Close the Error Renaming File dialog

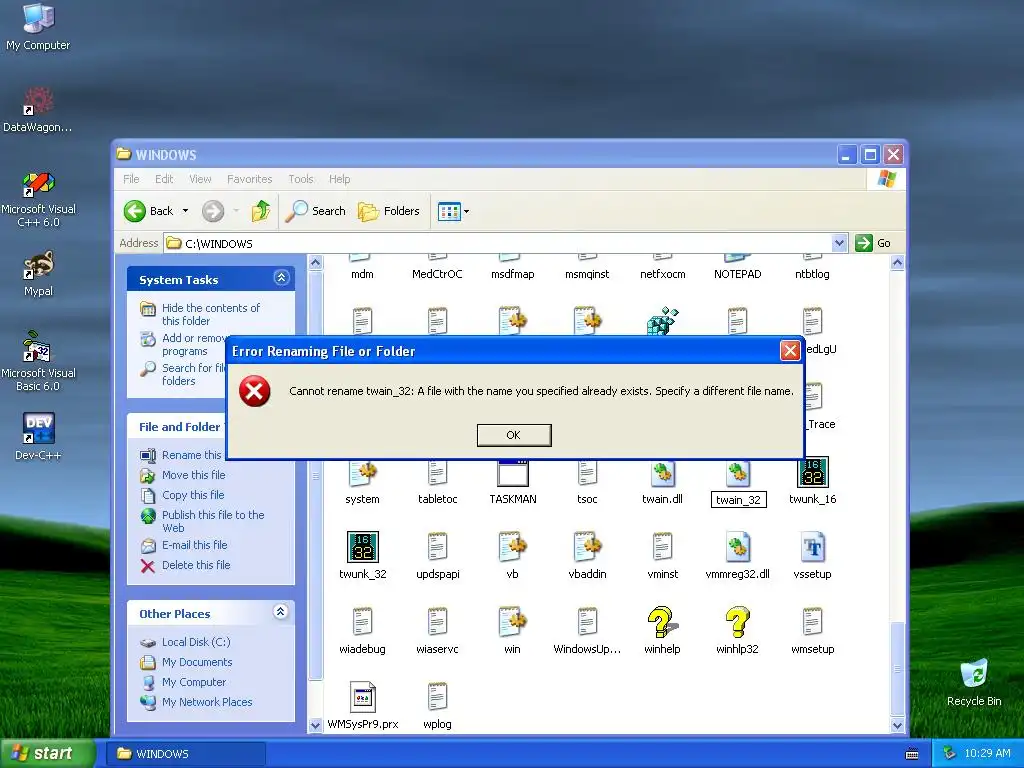pos(790,351)
